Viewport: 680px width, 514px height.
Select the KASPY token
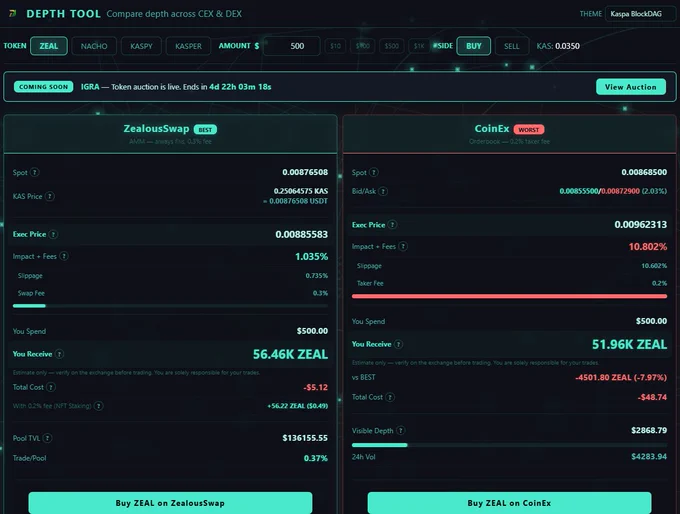(x=141, y=46)
